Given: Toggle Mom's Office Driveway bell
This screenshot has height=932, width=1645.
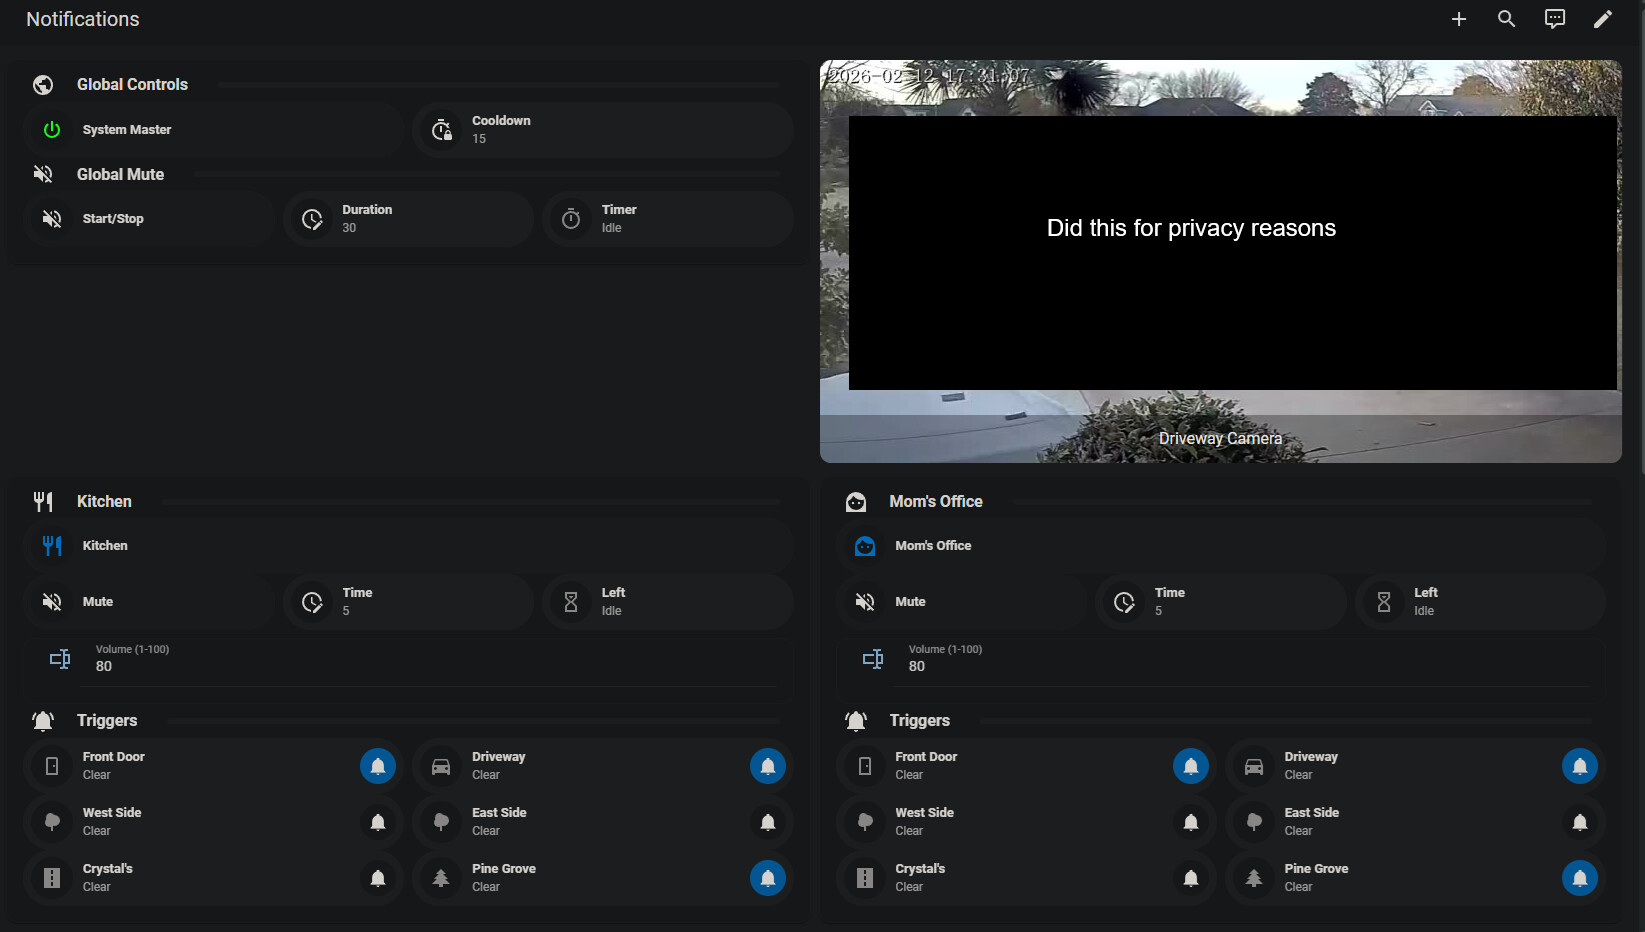Looking at the screenshot, I should pos(1580,767).
